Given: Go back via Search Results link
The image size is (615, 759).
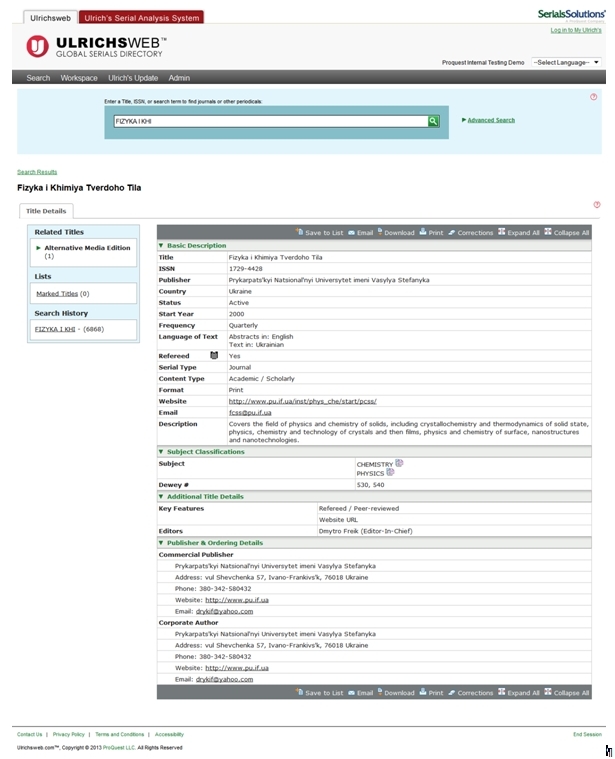Looking at the screenshot, I should pyautogui.click(x=37, y=172).
